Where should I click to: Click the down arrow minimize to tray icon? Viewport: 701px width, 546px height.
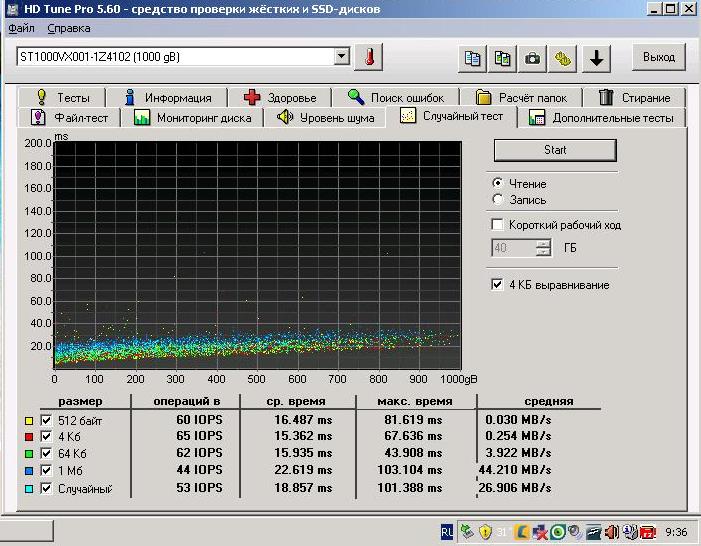tap(597, 58)
